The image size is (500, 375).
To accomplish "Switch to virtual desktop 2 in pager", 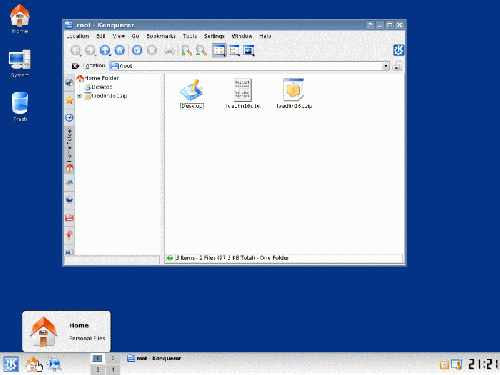I will [113, 358].
